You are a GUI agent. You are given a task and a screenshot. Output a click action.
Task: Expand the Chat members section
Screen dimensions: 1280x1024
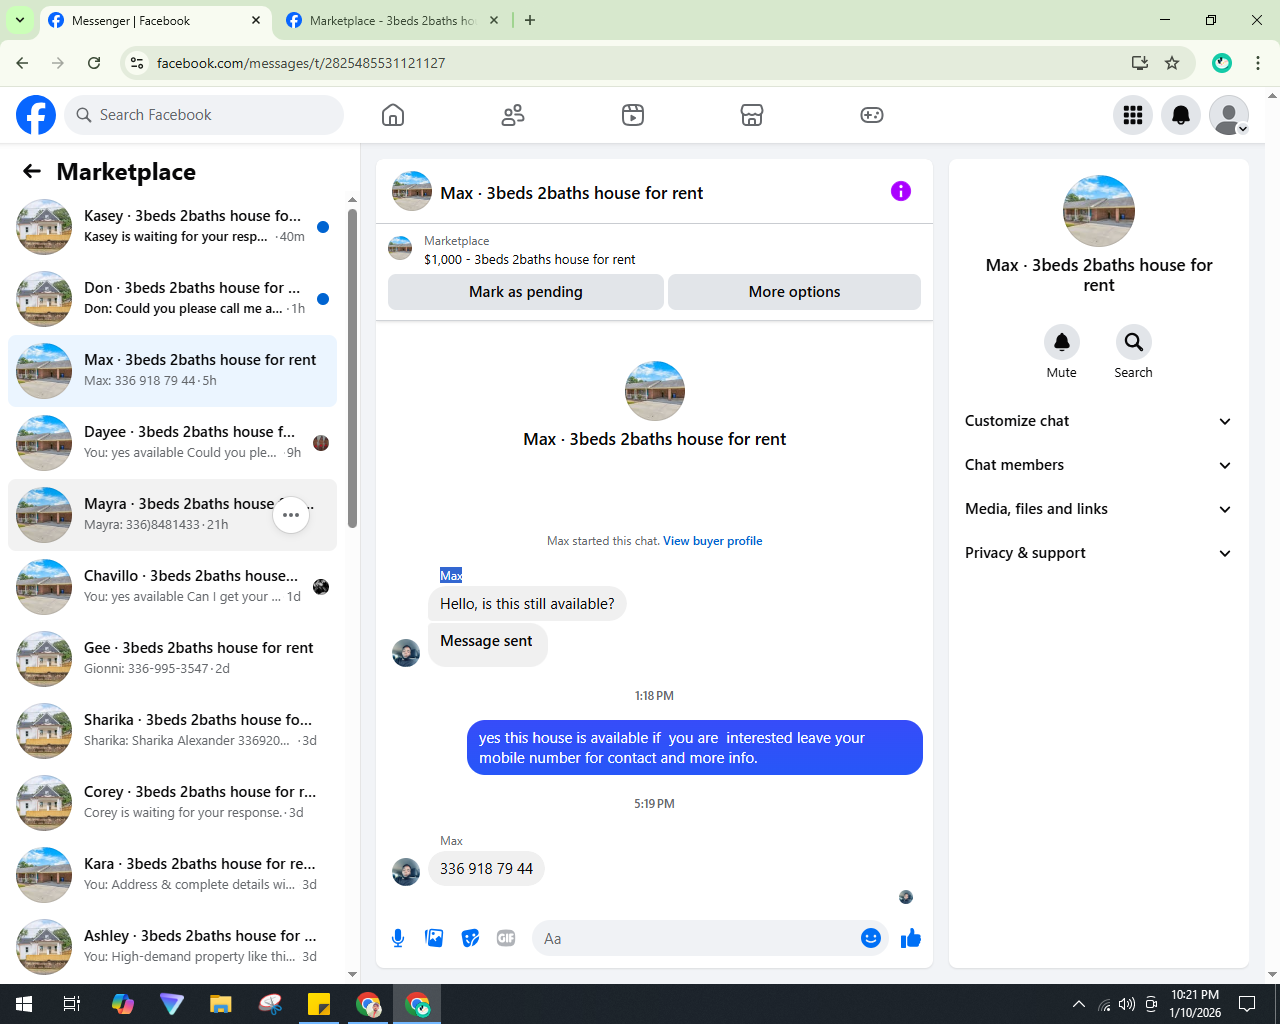coord(1098,465)
